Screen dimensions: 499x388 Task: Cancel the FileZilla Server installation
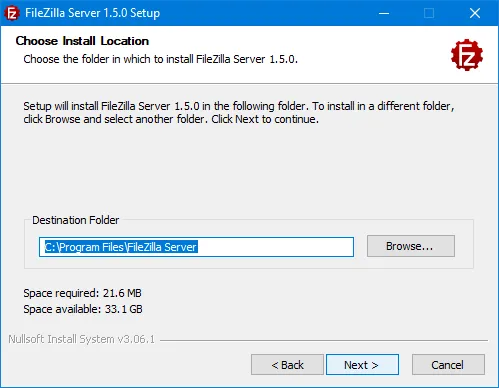[448, 365]
